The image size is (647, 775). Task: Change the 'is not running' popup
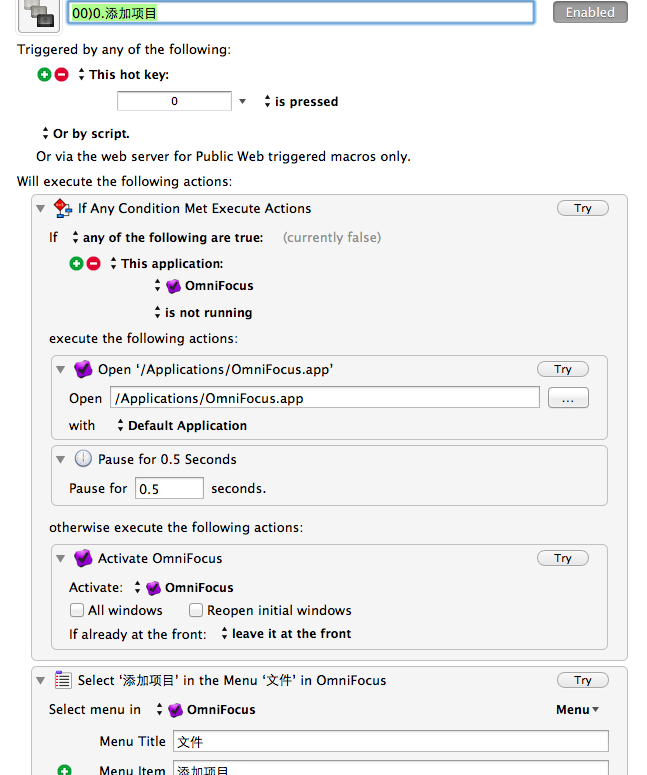tap(203, 312)
